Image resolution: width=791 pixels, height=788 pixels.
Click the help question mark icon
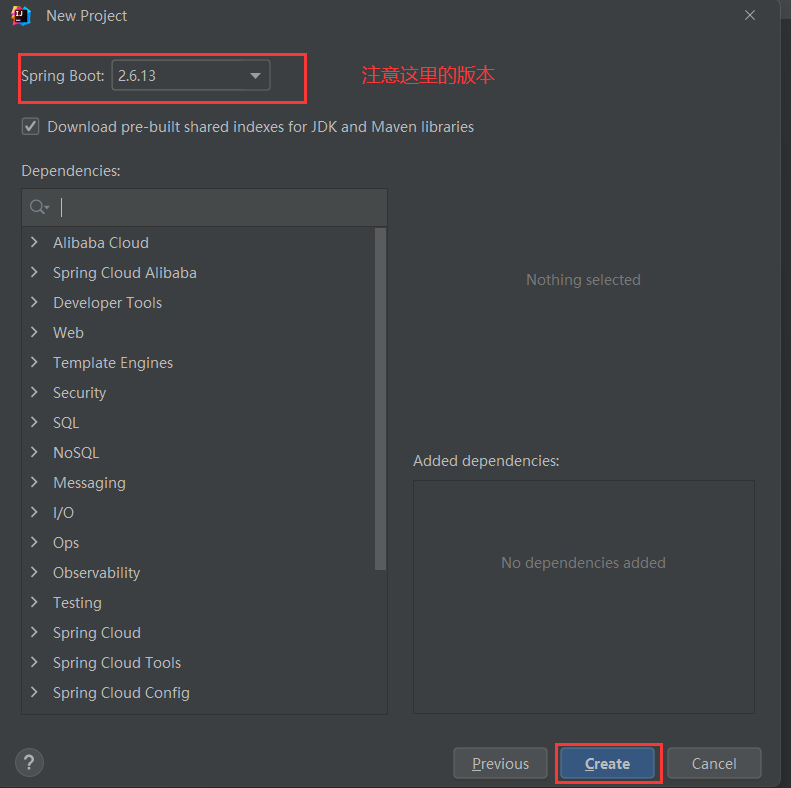pos(29,762)
